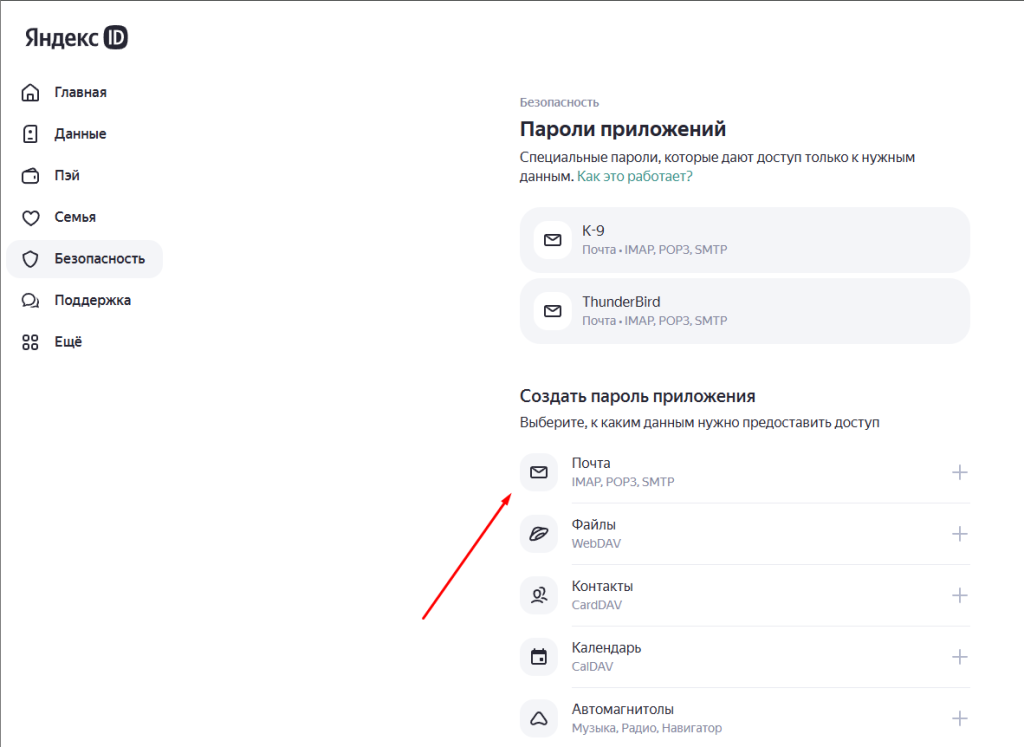Viewport: 1024px width, 747px height.
Task: Click the heart icon beside Семья
Action: pos(30,217)
